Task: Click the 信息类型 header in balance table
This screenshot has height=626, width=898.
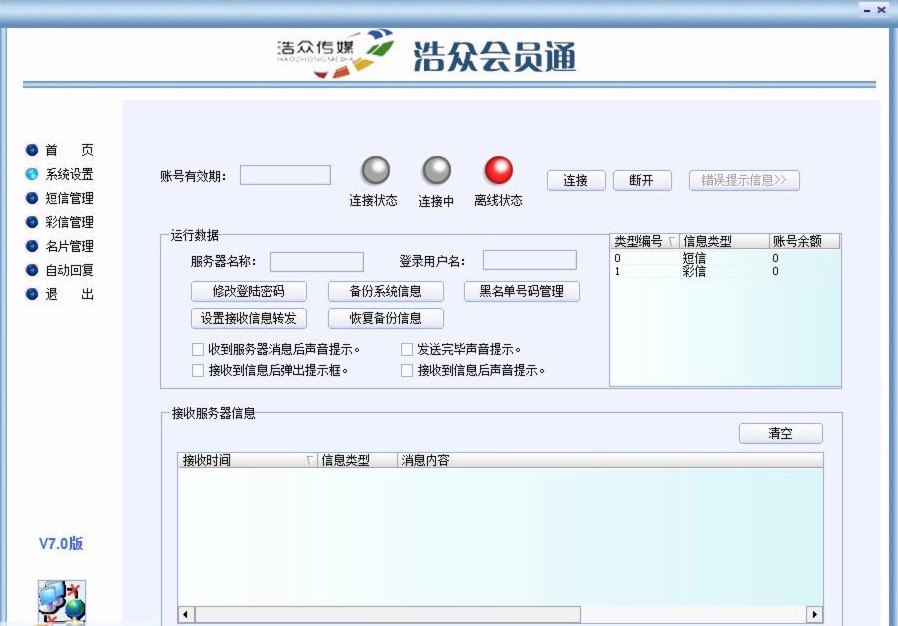Action: pos(724,241)
